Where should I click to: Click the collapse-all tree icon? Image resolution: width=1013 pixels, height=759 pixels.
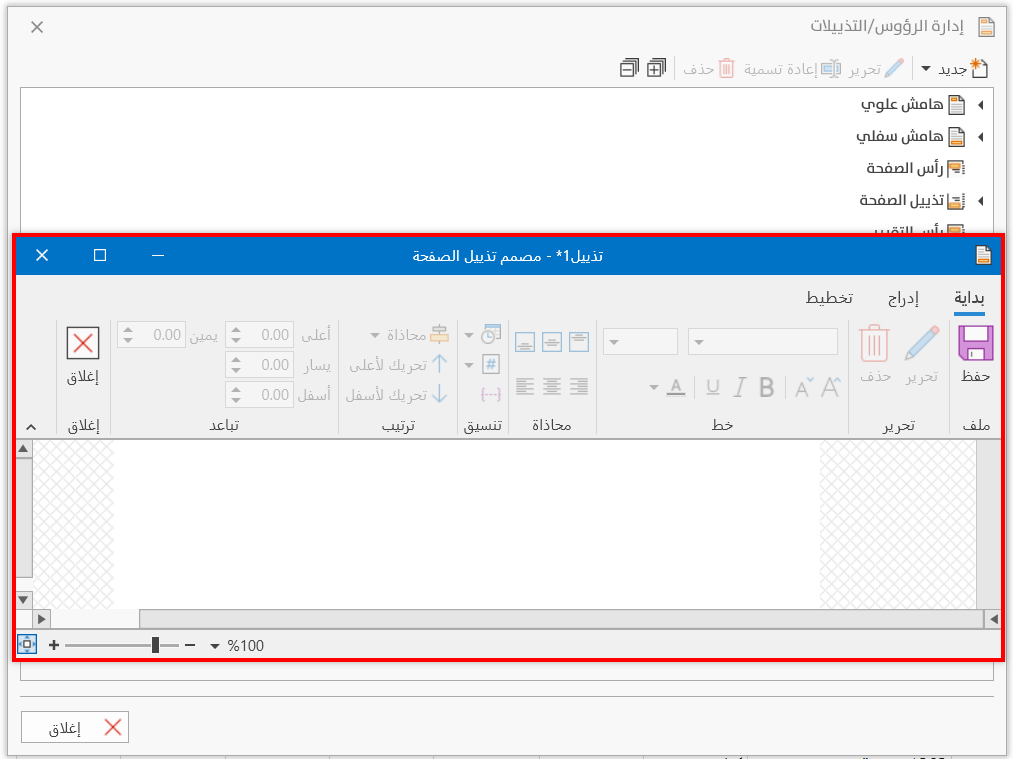click(x=629, y=68)
